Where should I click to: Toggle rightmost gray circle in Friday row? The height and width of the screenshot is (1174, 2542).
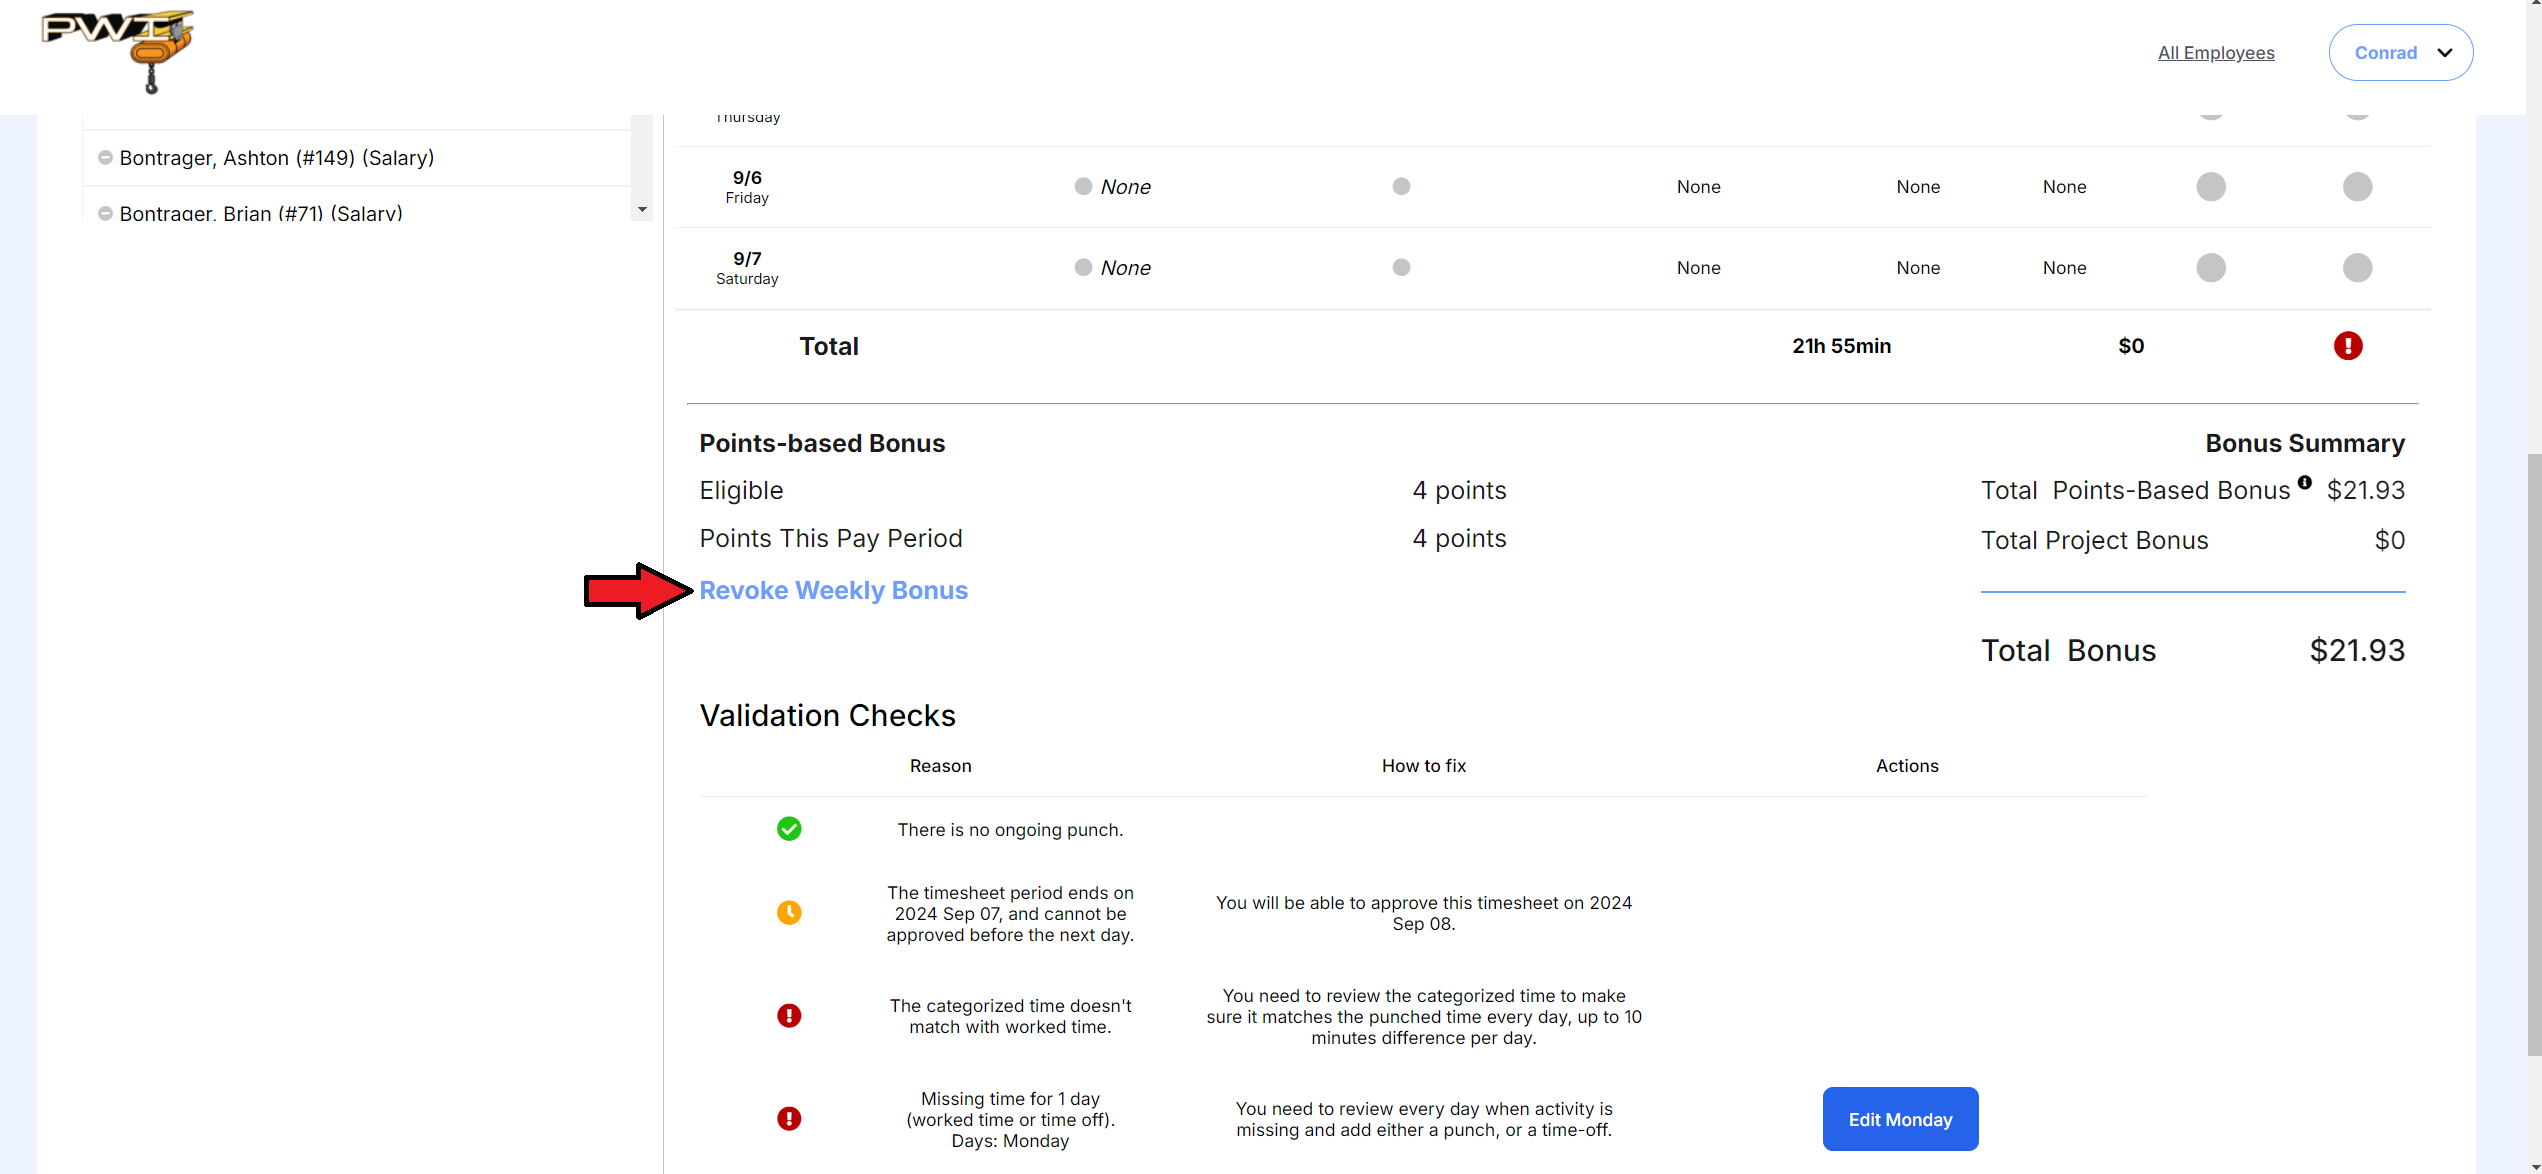[2357, 186]
